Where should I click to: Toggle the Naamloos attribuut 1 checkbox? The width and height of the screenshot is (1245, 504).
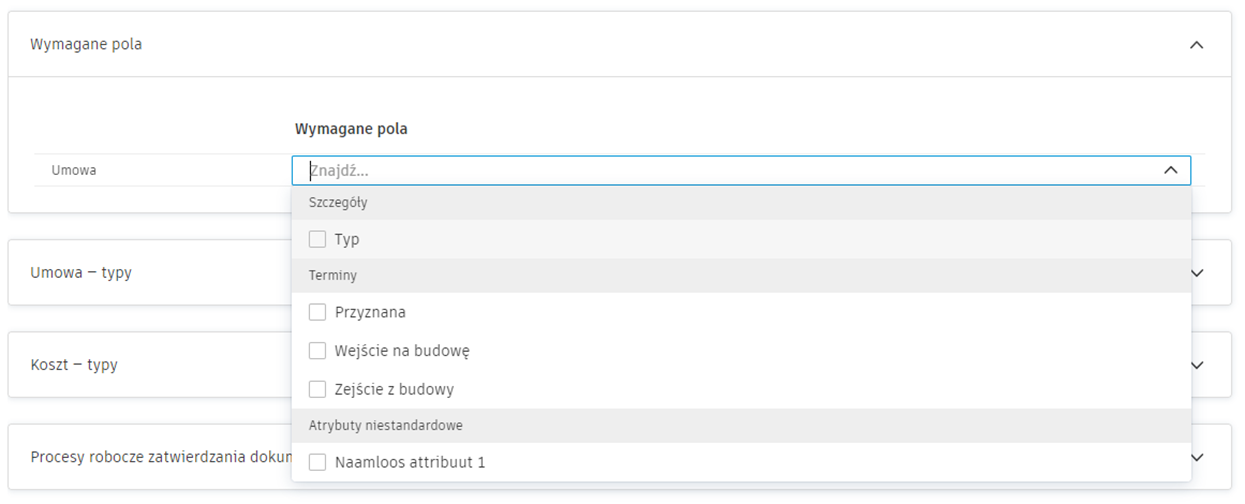pyautogui.click(x=318, y=463)
